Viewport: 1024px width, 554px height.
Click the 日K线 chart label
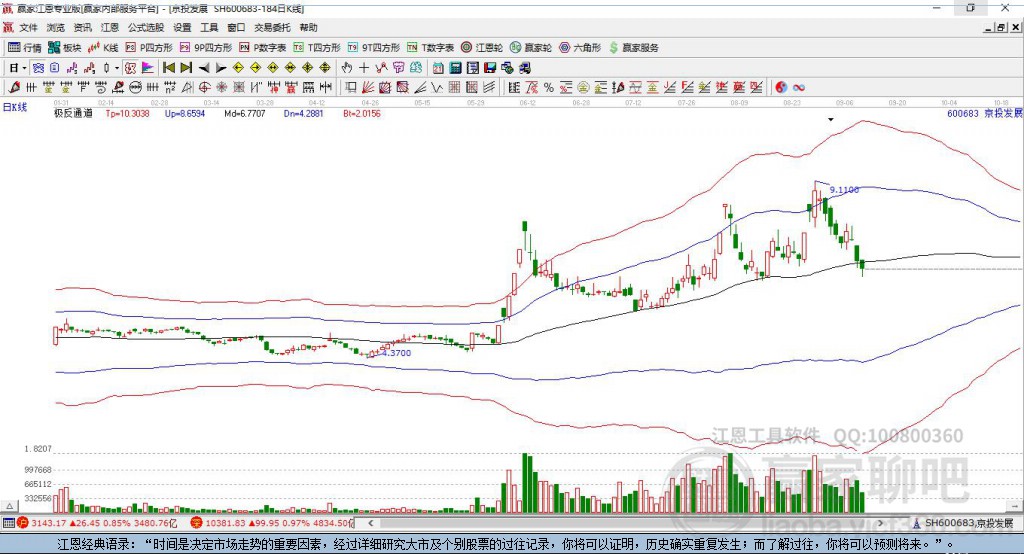pyautogui.click(x=14, y=107)
